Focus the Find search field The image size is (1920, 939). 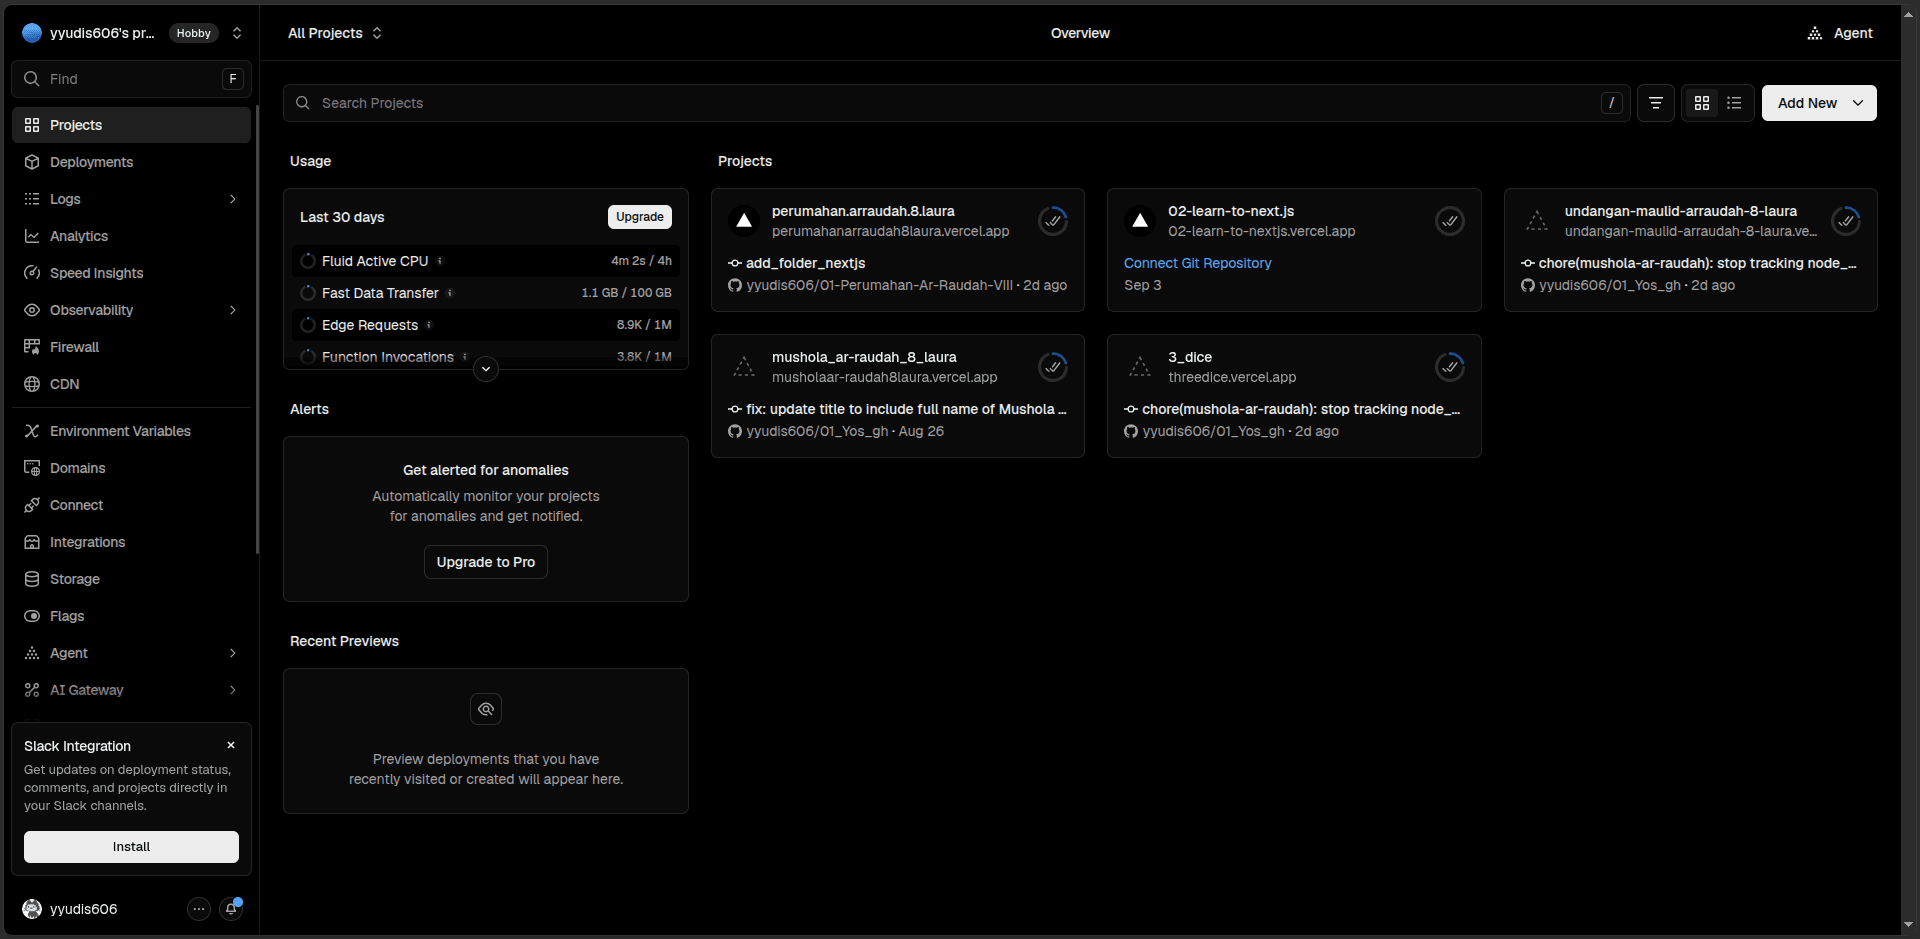[131, 79]
